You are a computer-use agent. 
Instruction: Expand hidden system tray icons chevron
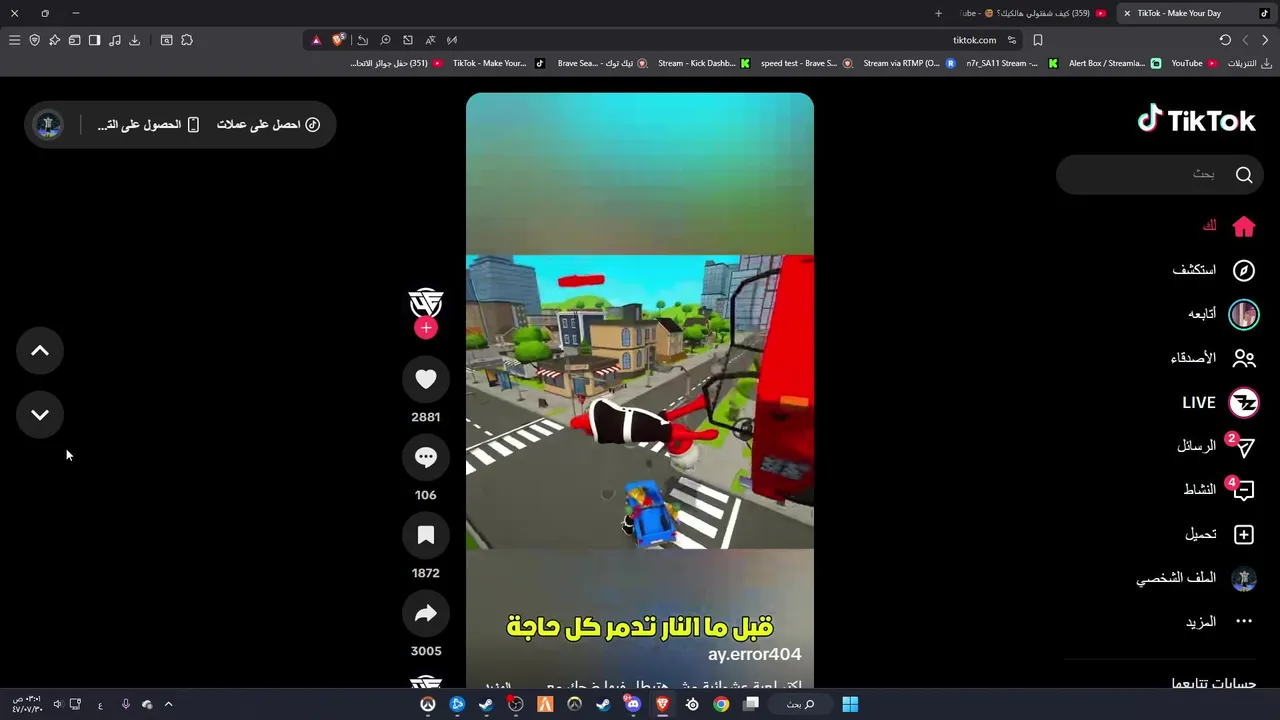click(168, 704)
